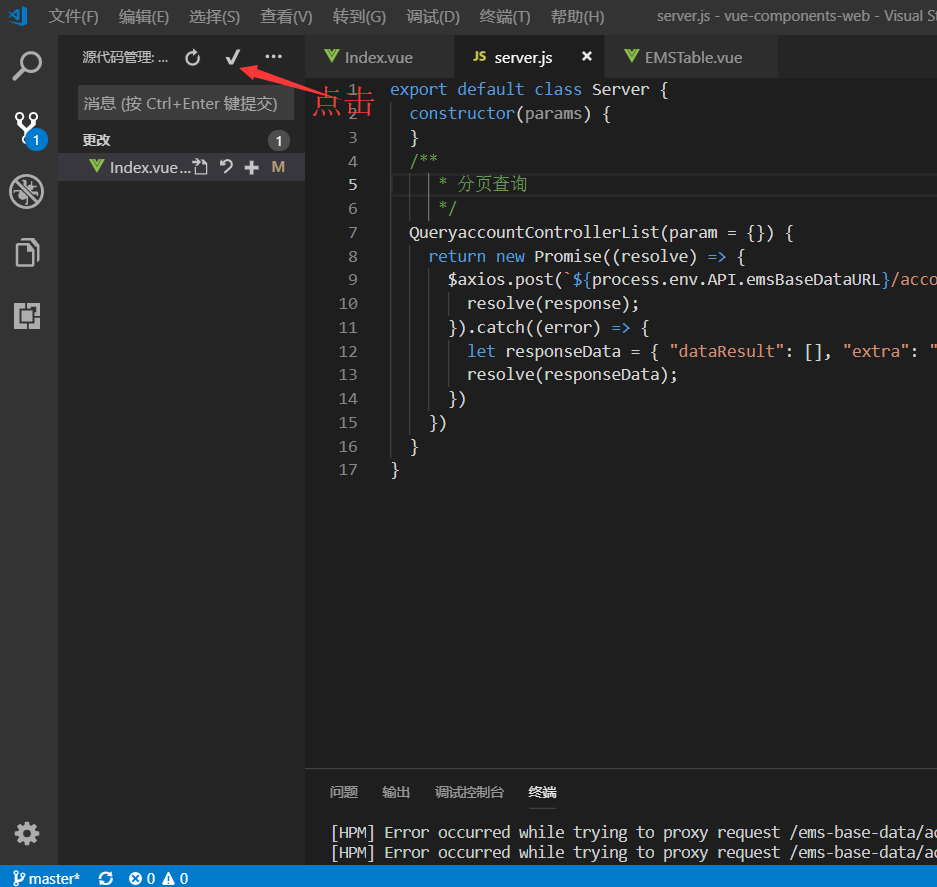The image size is (937, 887).
Task: Click the commit checkmark icon
Action: (x=232, y=57)
